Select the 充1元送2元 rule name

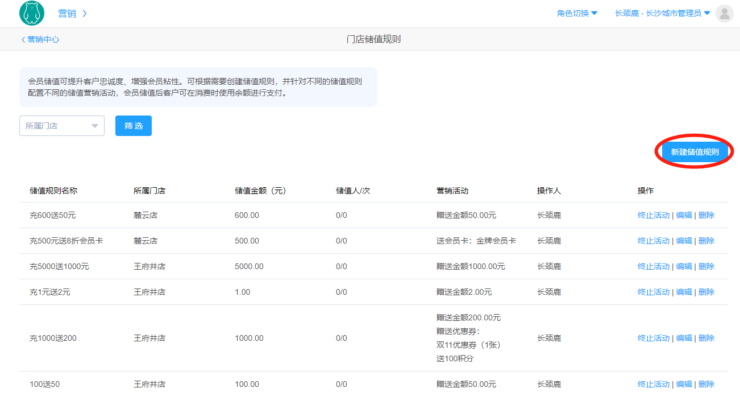click(50, 292)
